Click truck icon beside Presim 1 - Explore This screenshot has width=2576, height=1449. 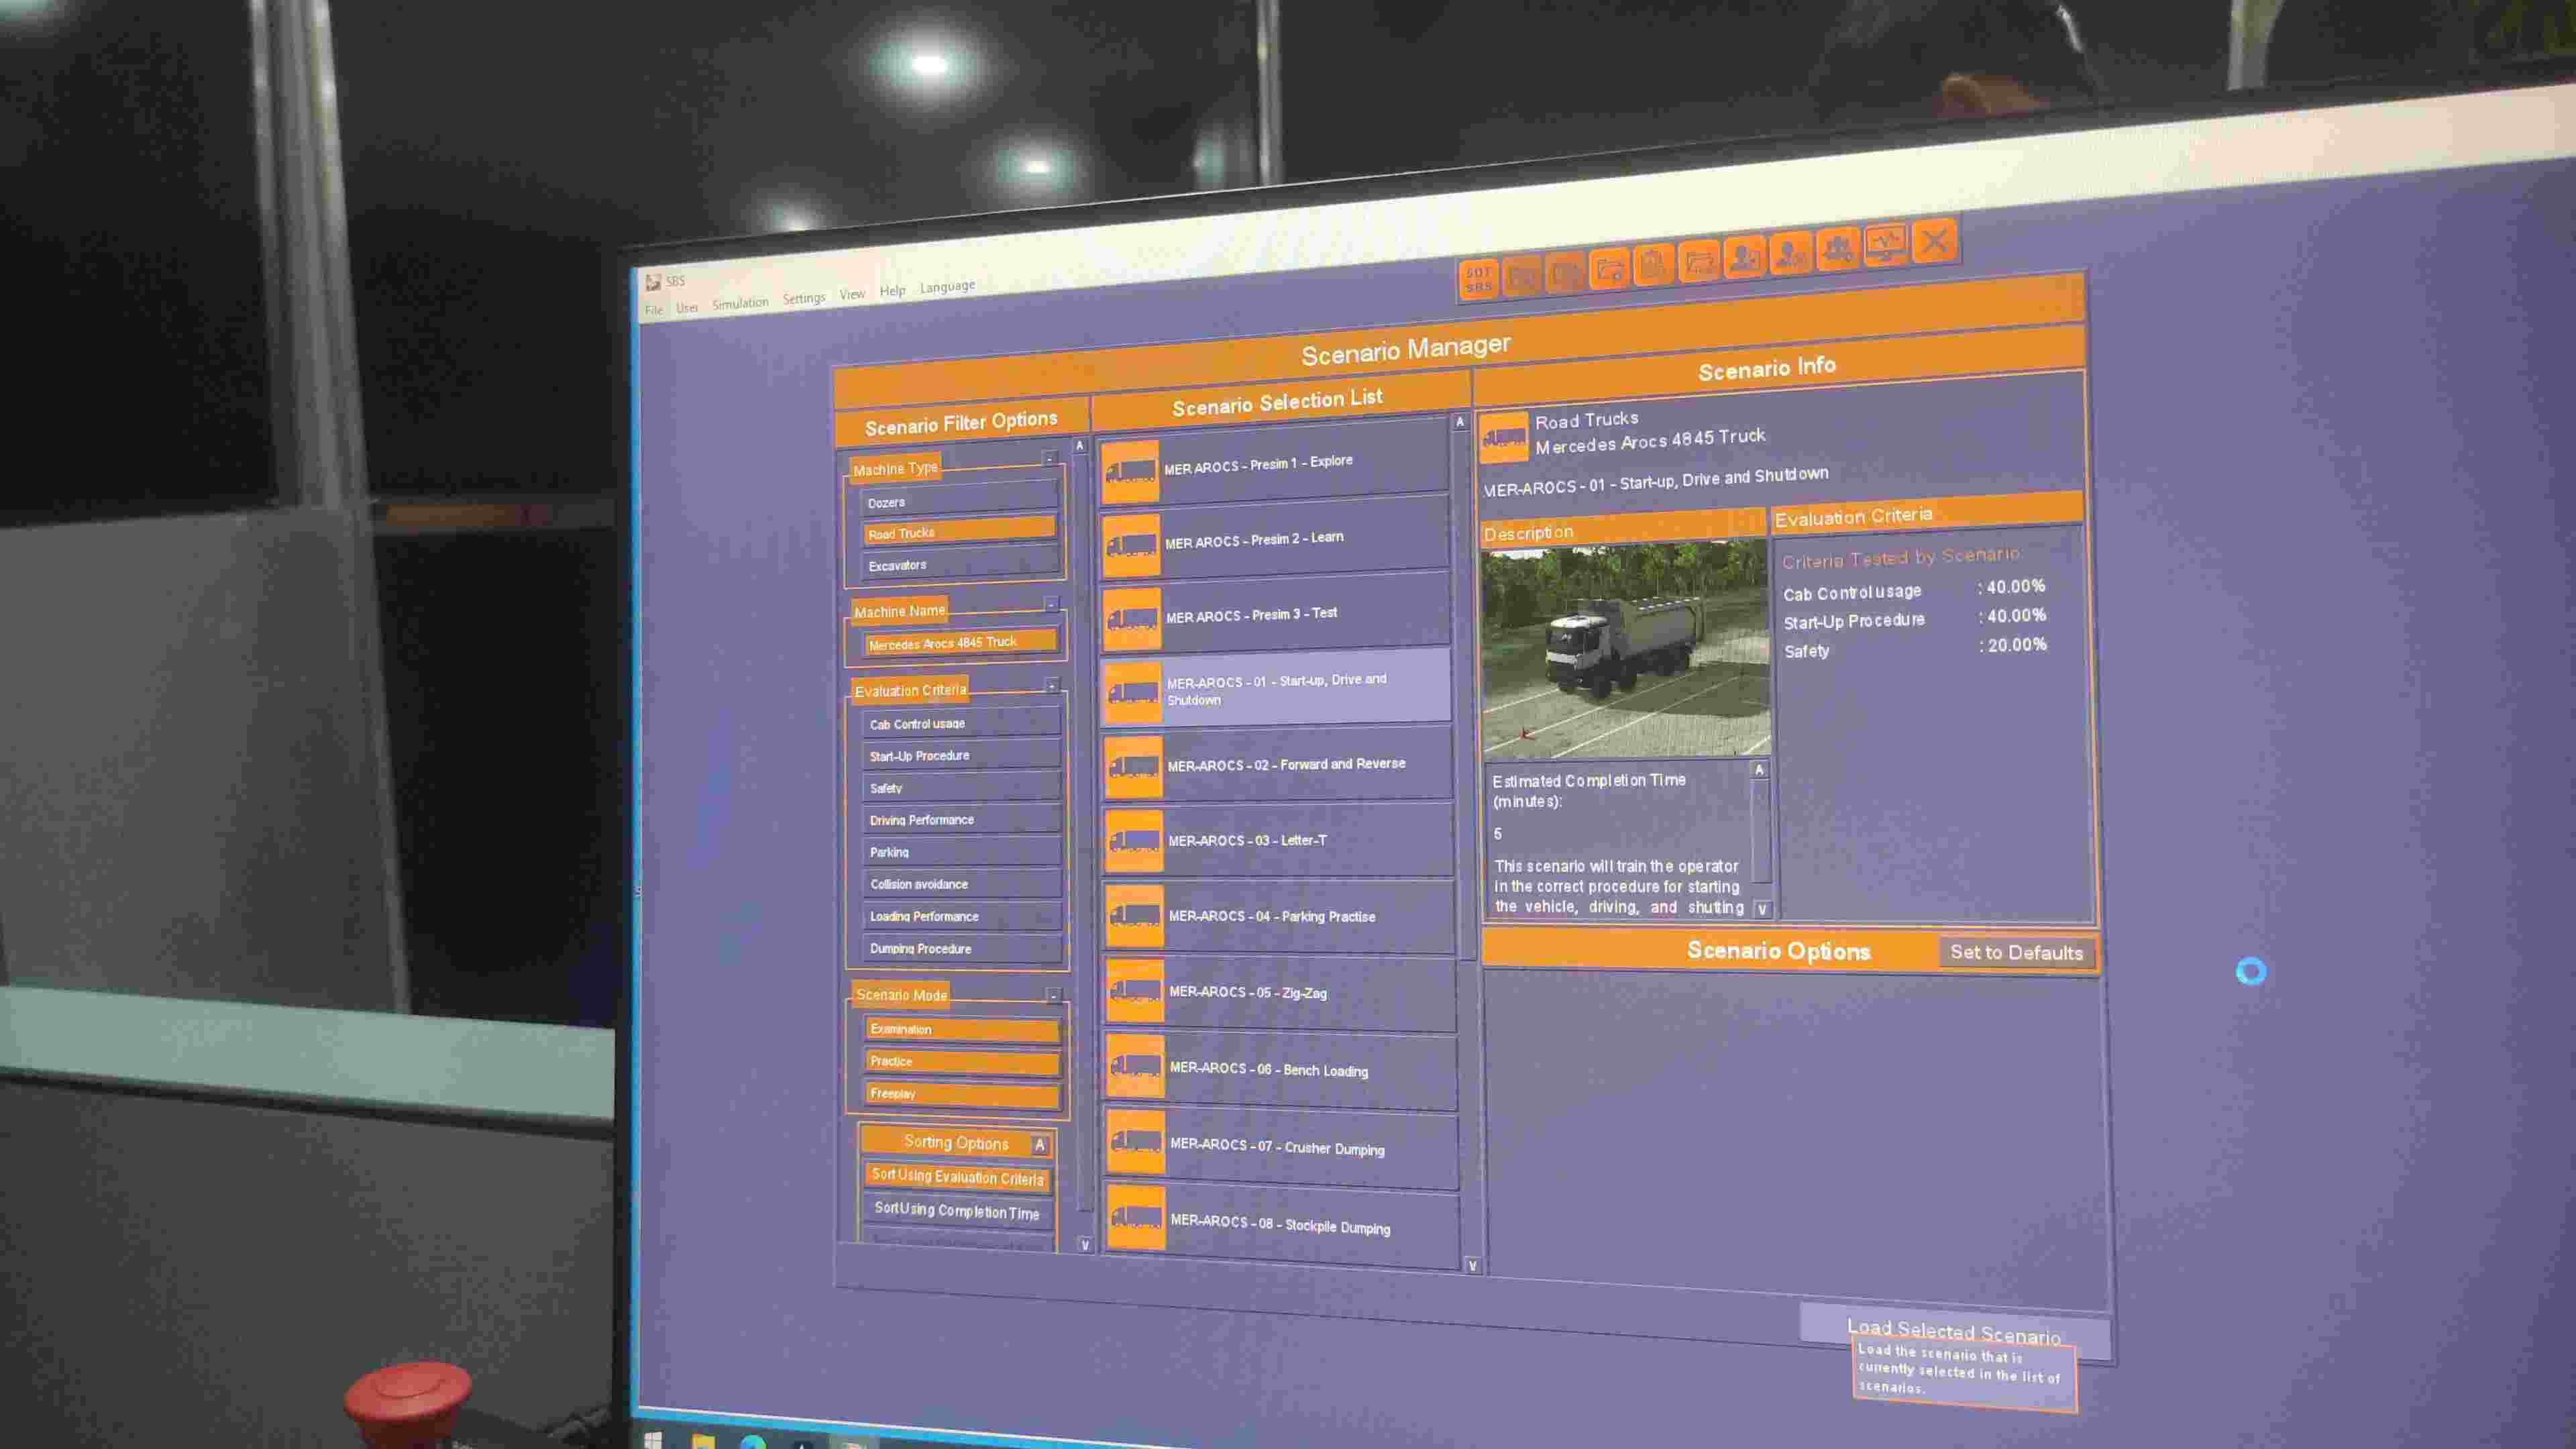coord(1130,471)
